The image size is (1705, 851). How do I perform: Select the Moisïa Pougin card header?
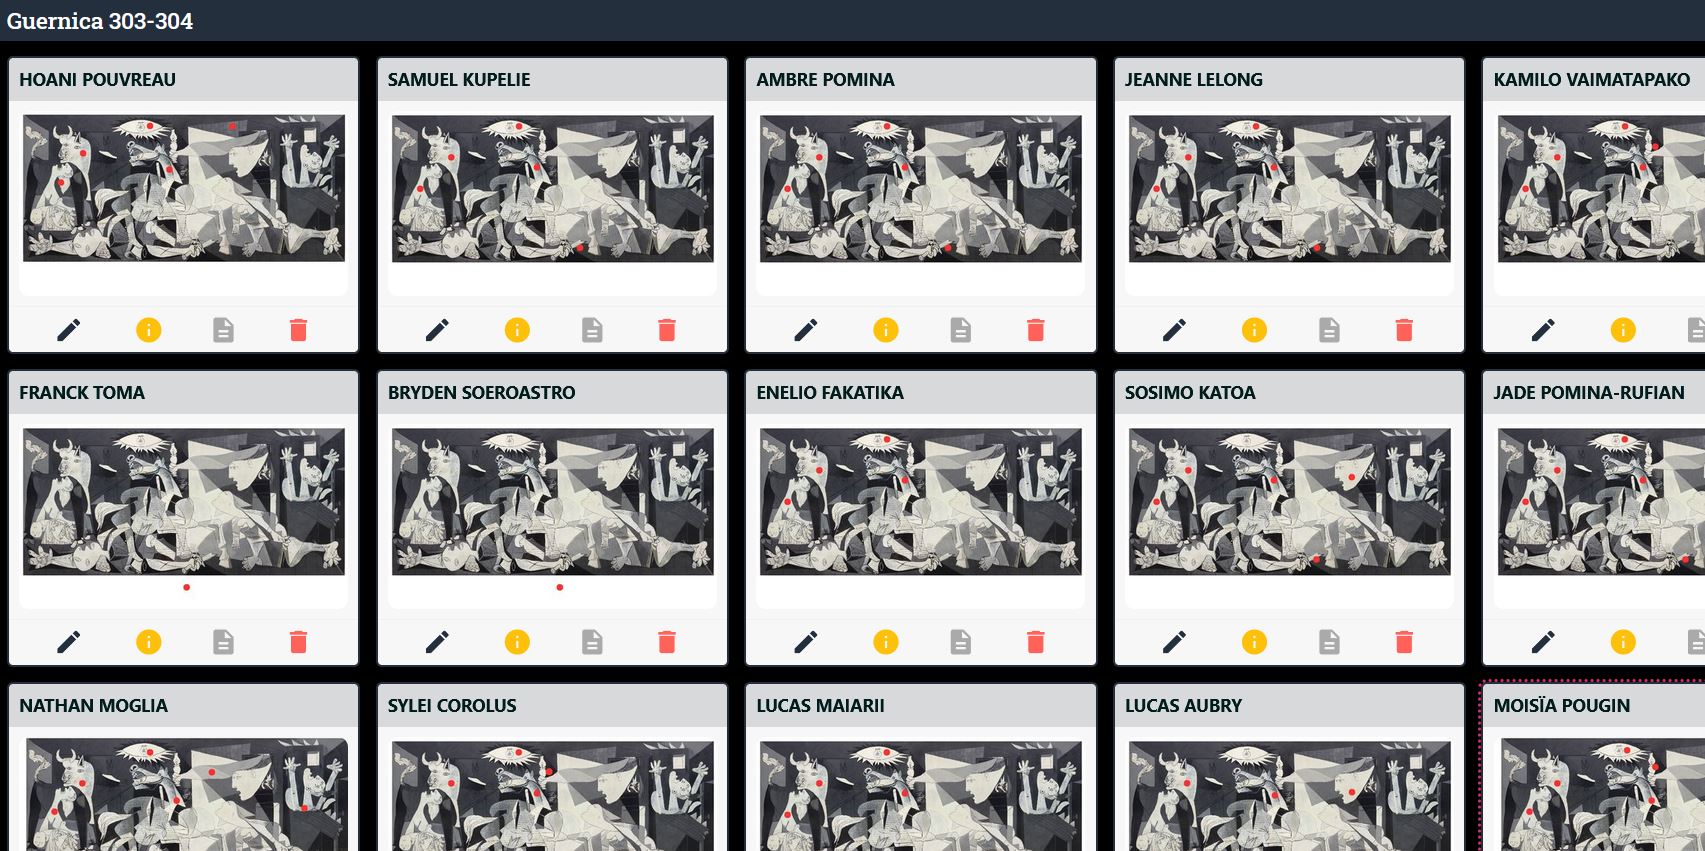point(1594,706)
